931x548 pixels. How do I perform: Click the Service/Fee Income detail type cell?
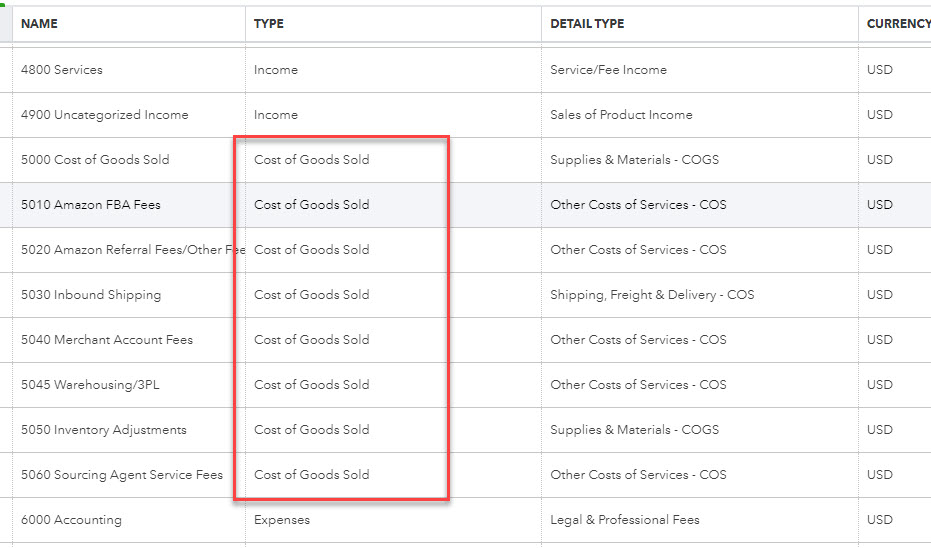(x=608, y=70)
